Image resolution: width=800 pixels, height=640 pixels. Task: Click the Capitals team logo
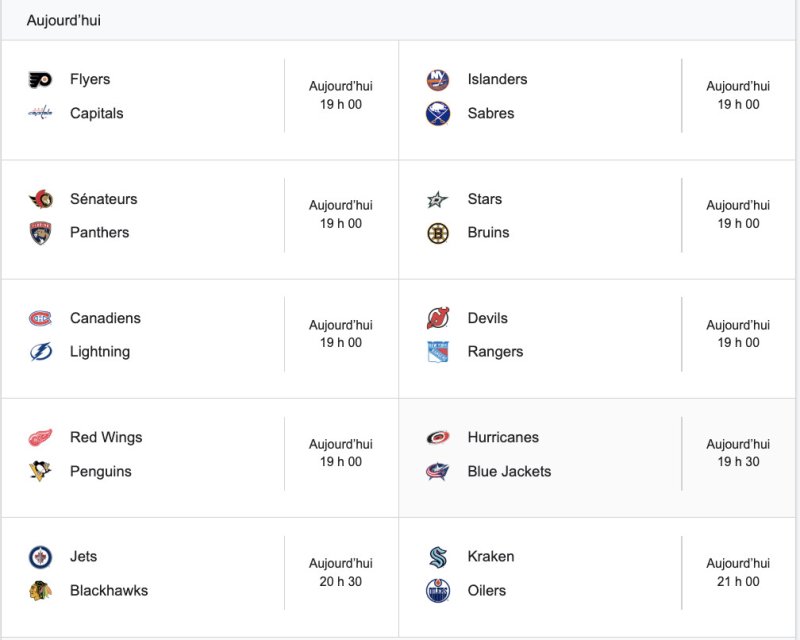click(40, 113)
